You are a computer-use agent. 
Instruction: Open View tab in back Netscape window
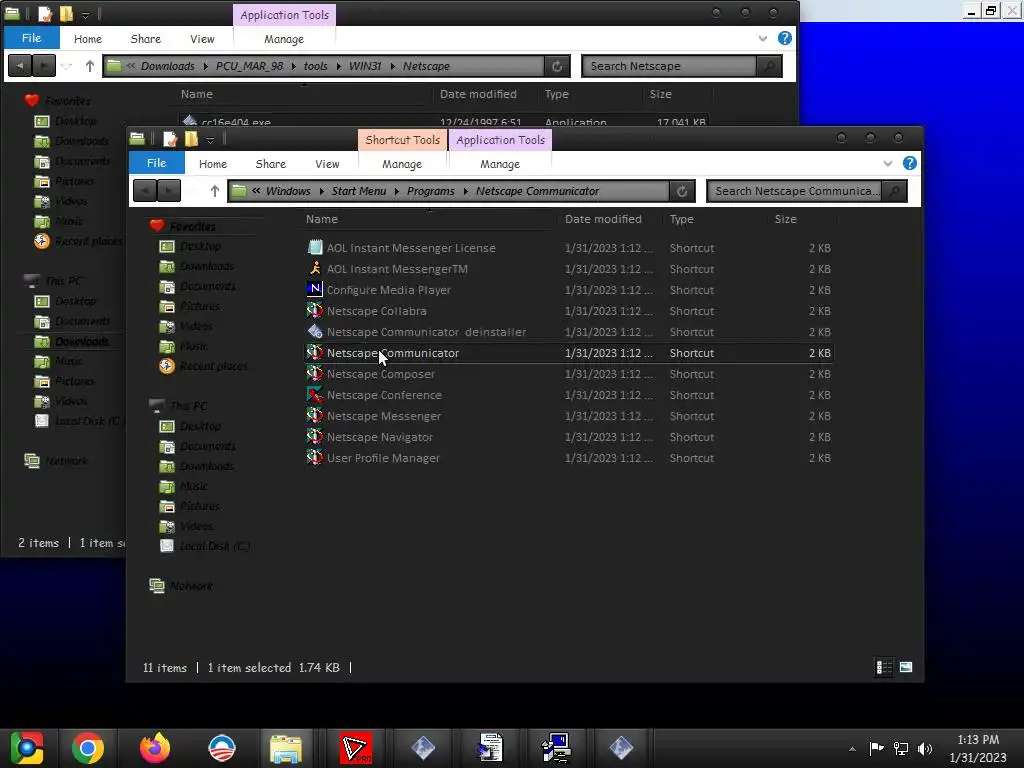[x=202, y=39]
